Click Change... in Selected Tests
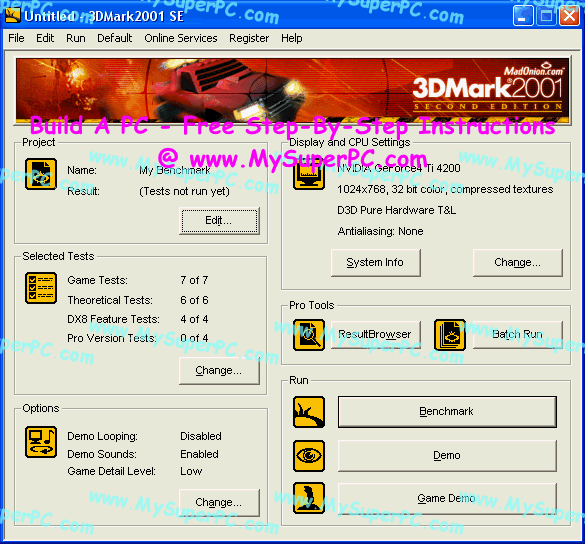 (219, 371)
